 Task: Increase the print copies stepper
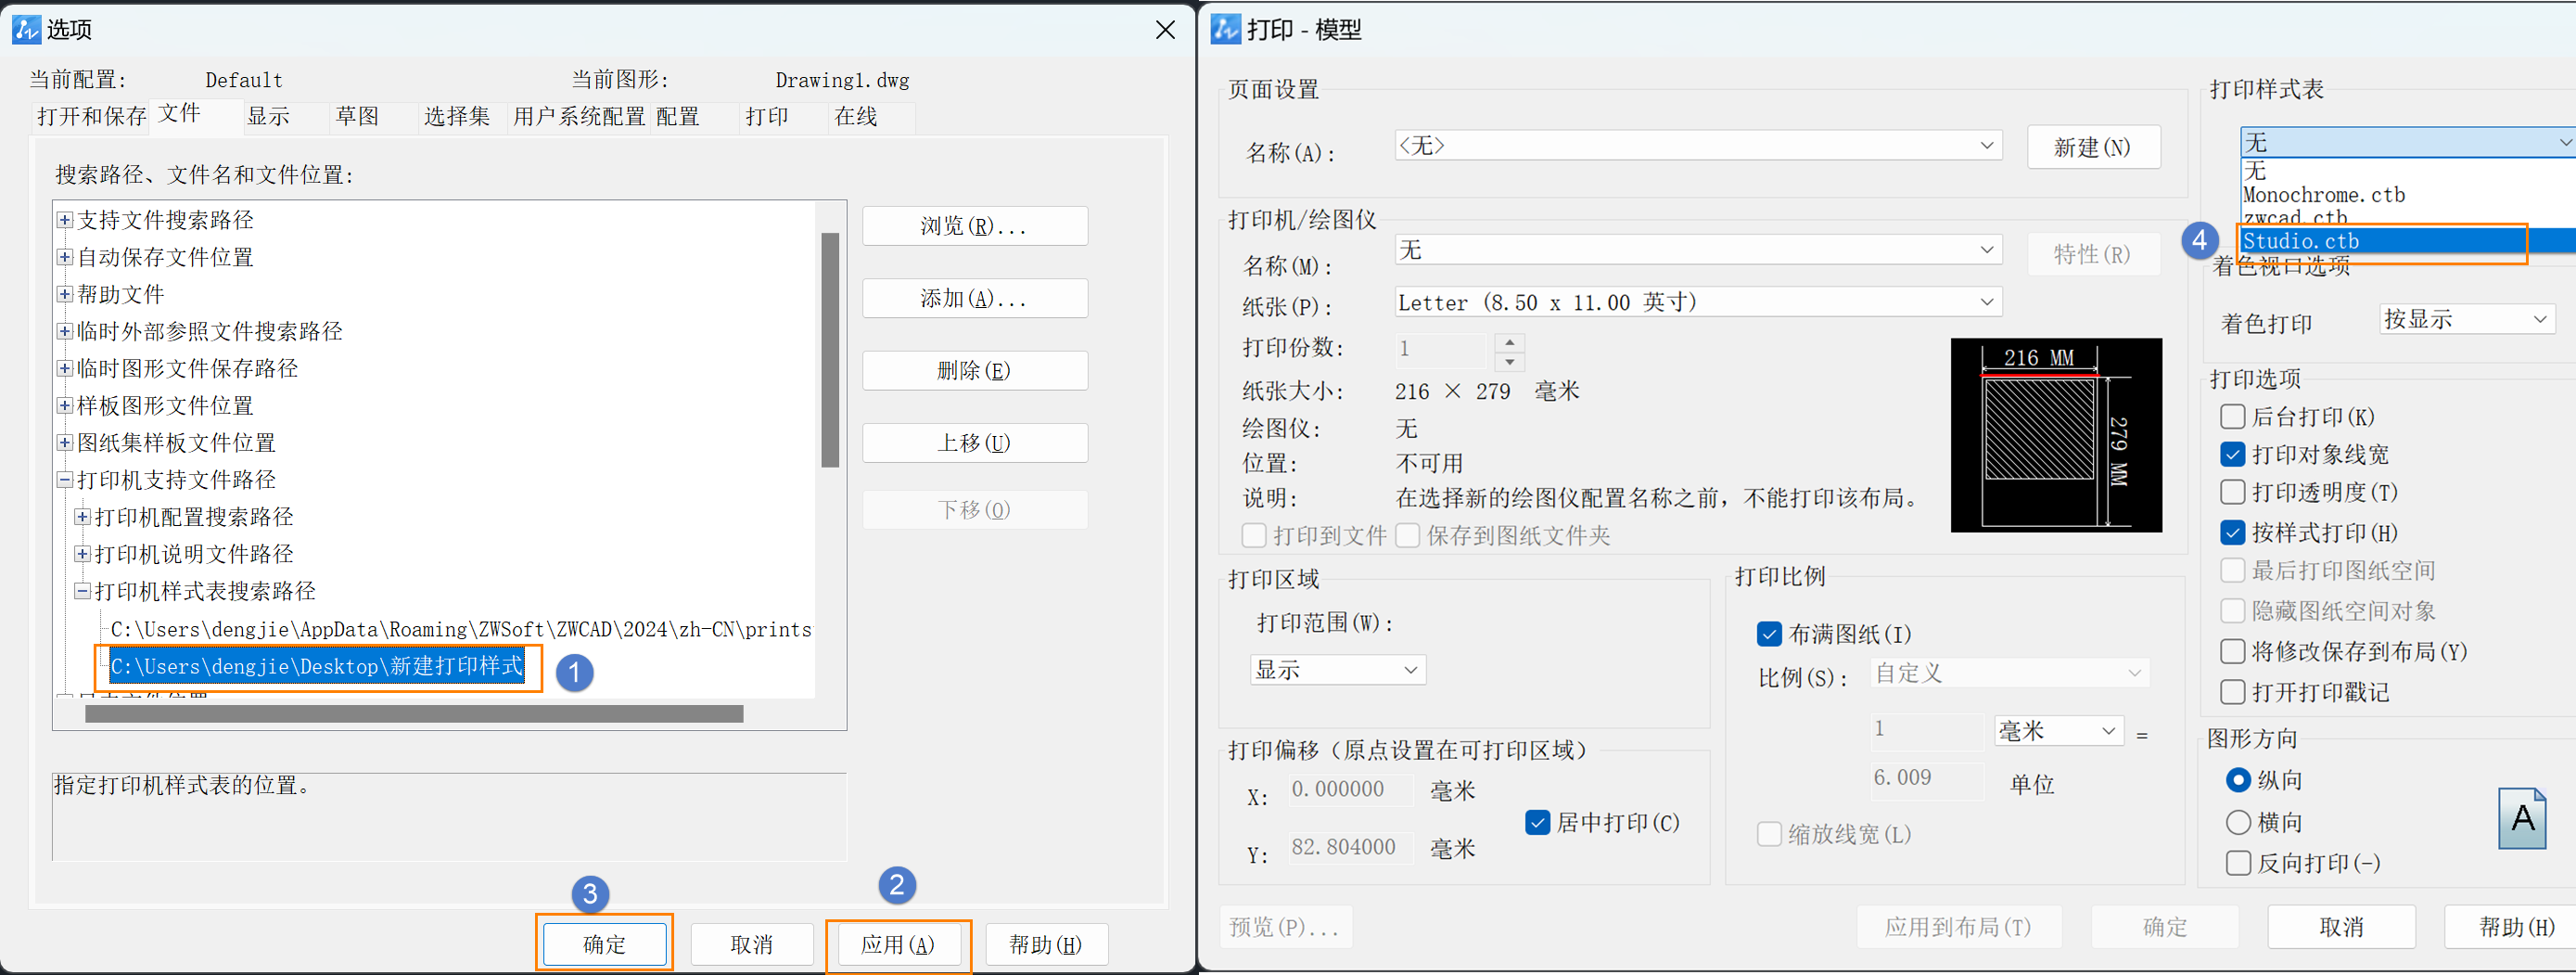click(x=1509, y=342)
